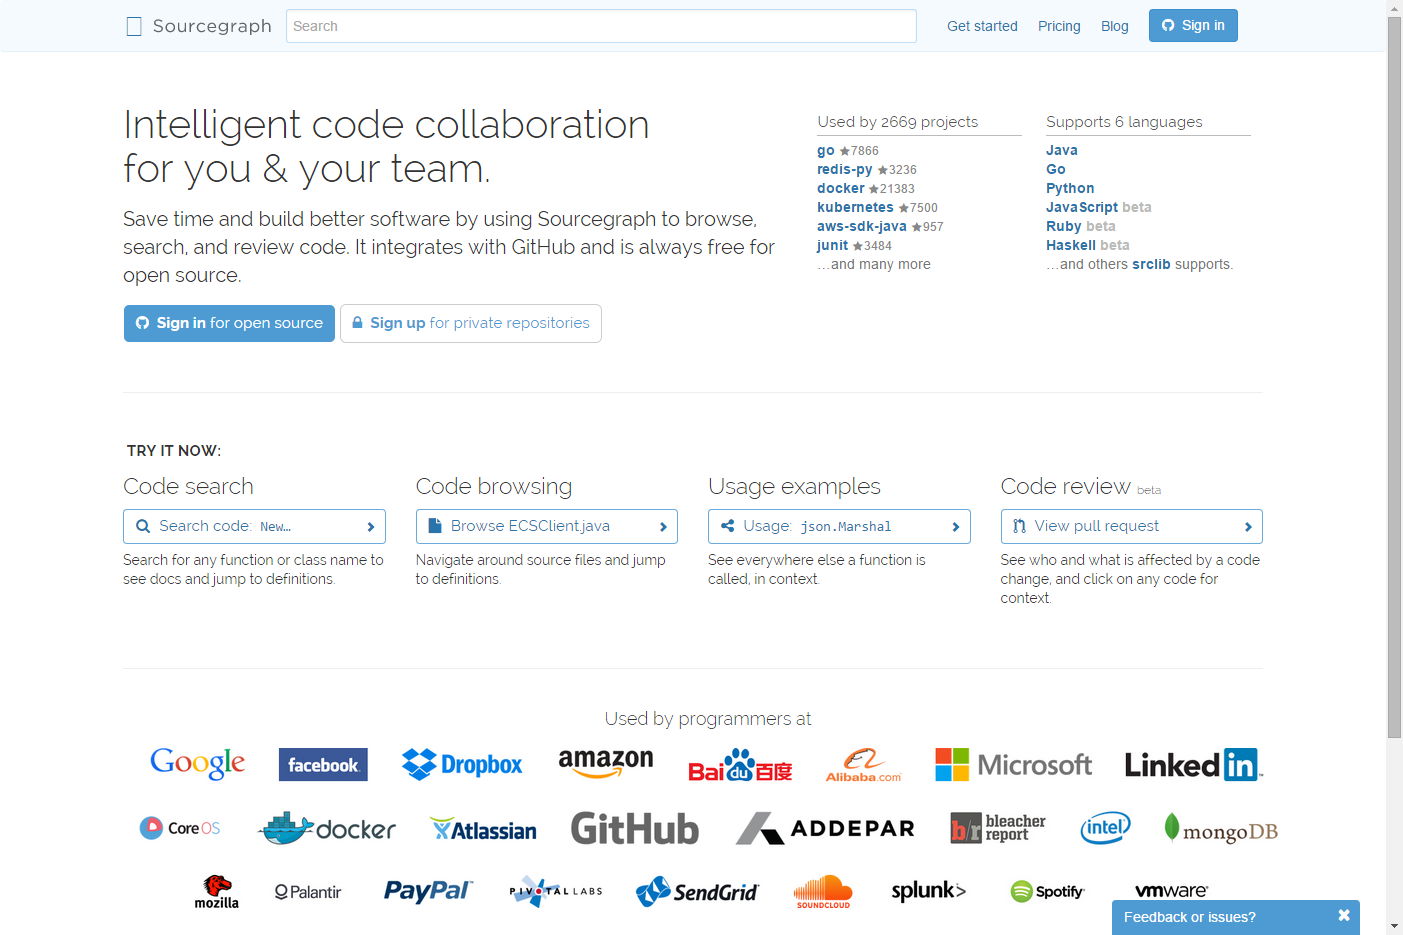Open the docker project link
Screen dimensions: 1403x935
pos(841,188)
